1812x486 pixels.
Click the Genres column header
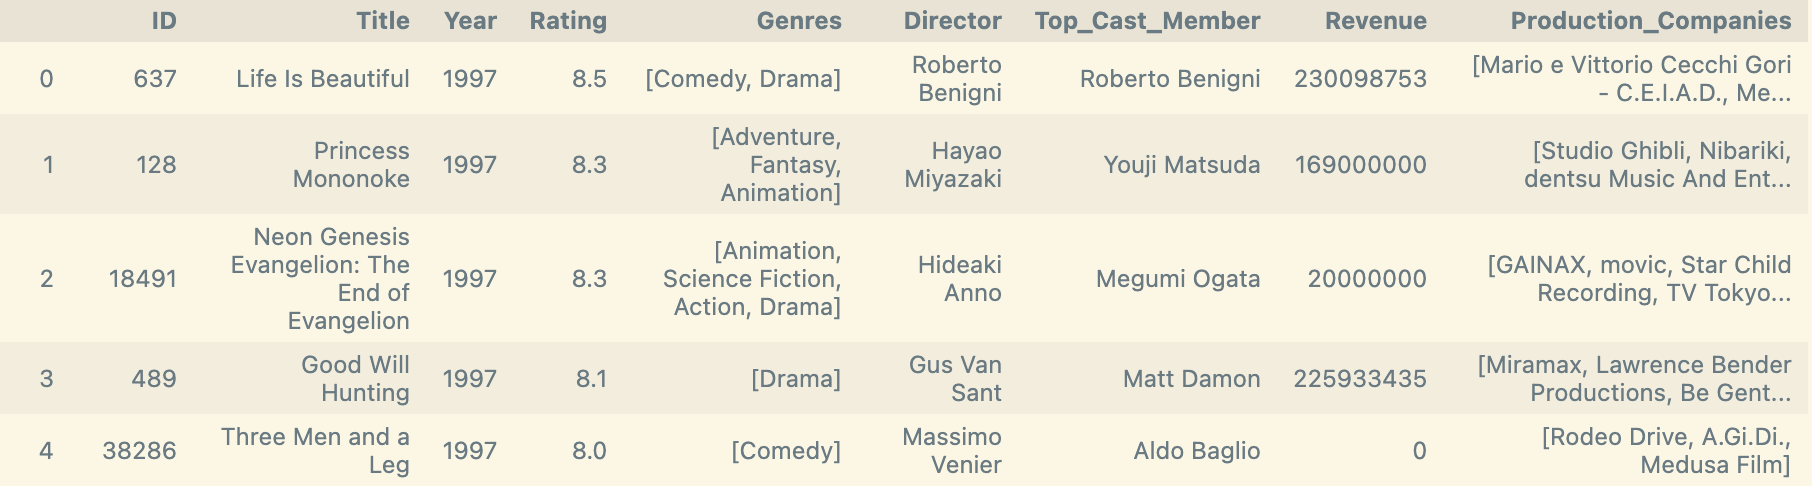[x=799, y=21]
